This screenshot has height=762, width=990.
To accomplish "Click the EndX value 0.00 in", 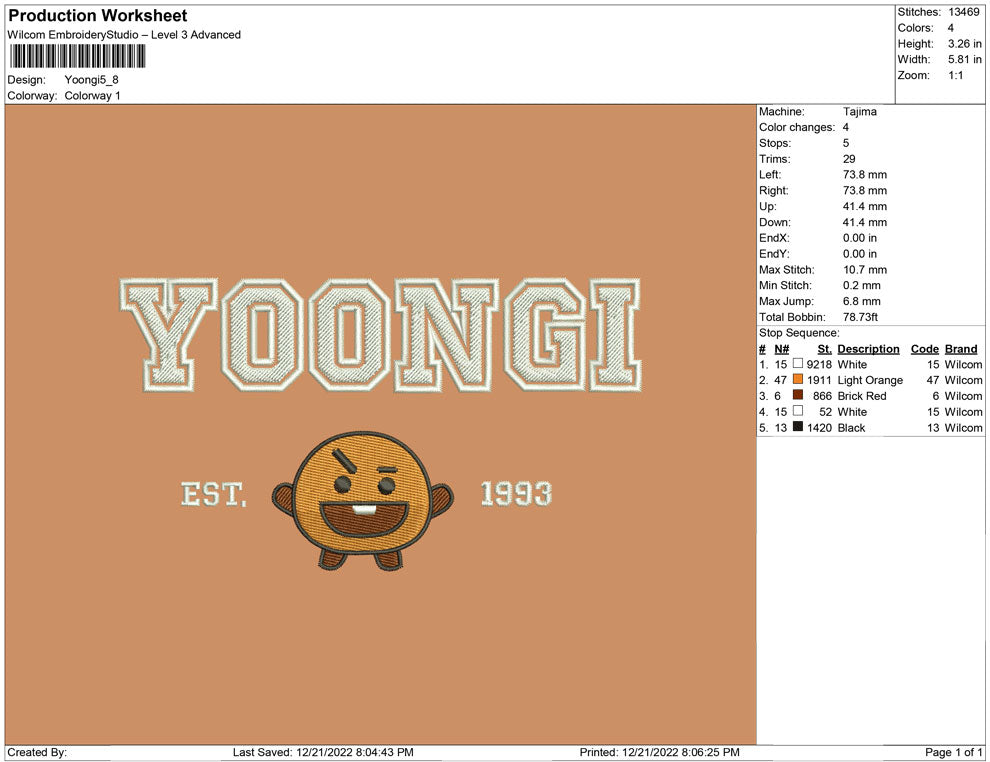I will 859,238.
